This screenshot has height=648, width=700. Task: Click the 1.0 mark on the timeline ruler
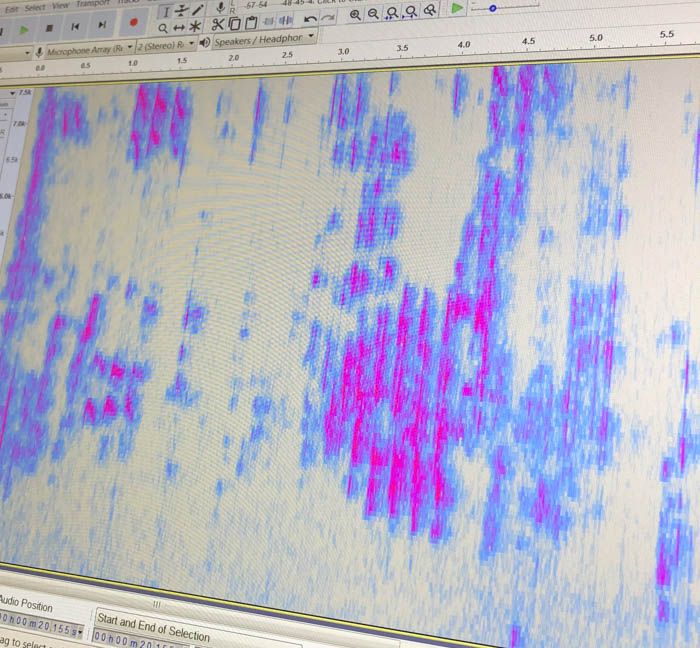133,63
